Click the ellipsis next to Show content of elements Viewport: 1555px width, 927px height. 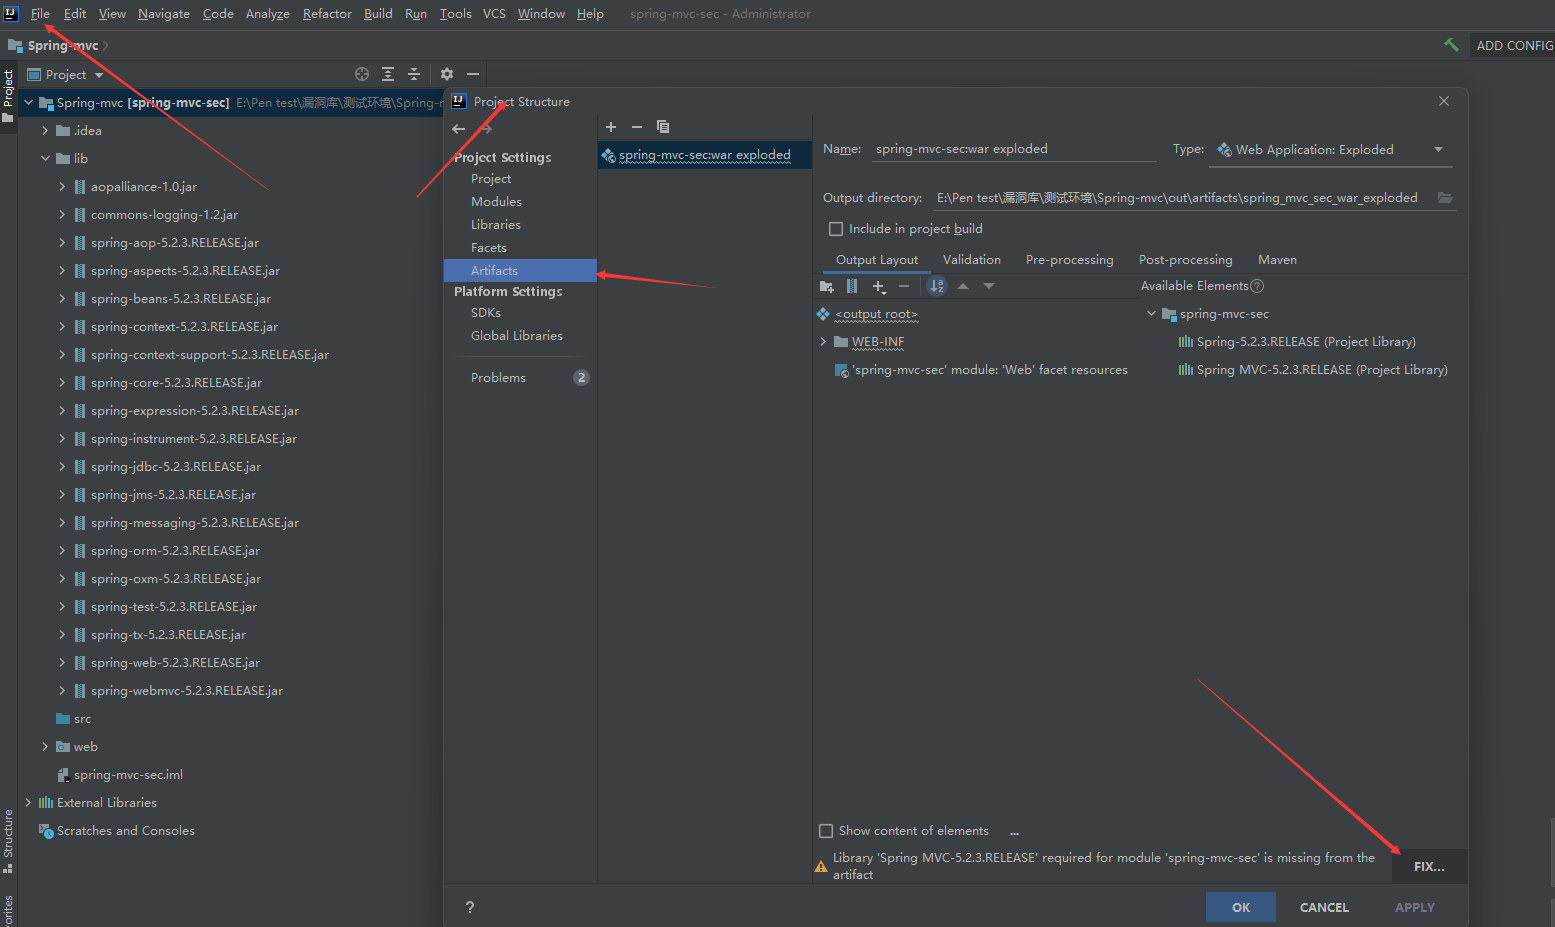(1014, 832)
